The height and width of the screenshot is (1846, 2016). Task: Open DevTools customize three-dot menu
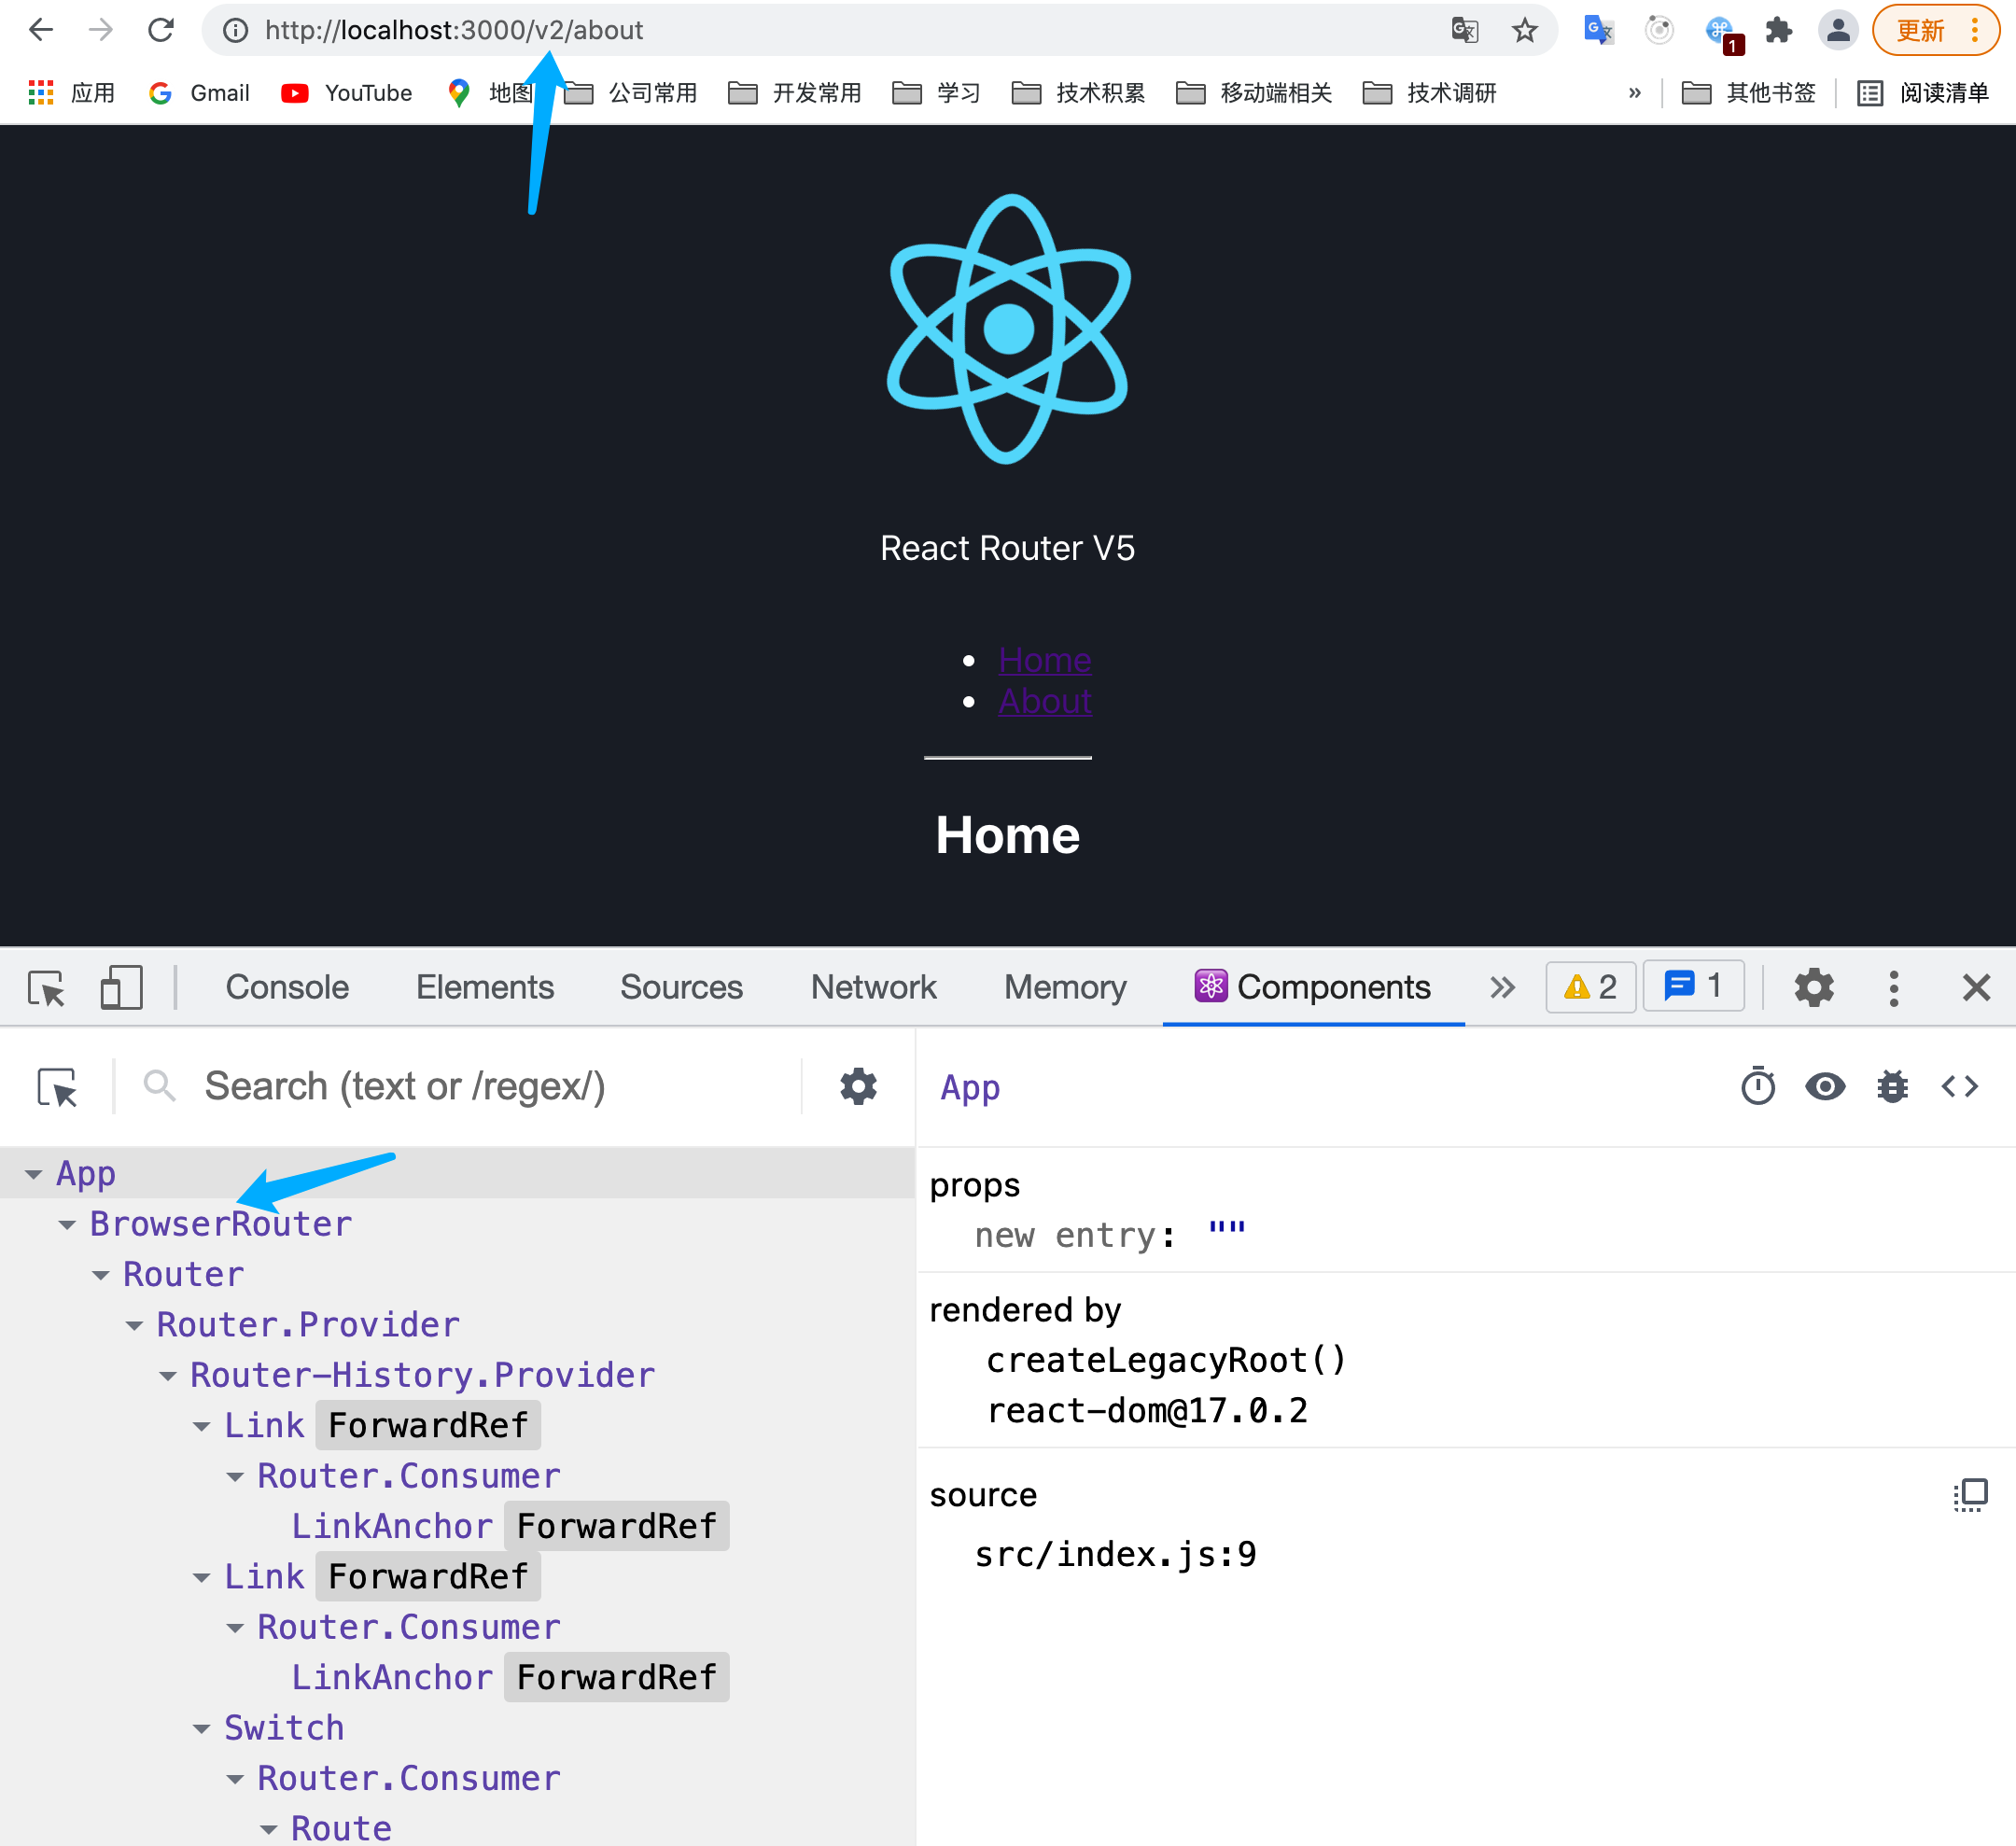1893,988
